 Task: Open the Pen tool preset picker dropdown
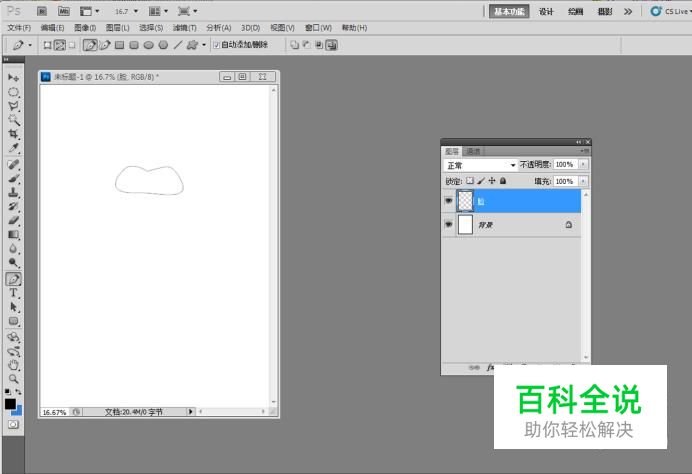click(30, 45)
